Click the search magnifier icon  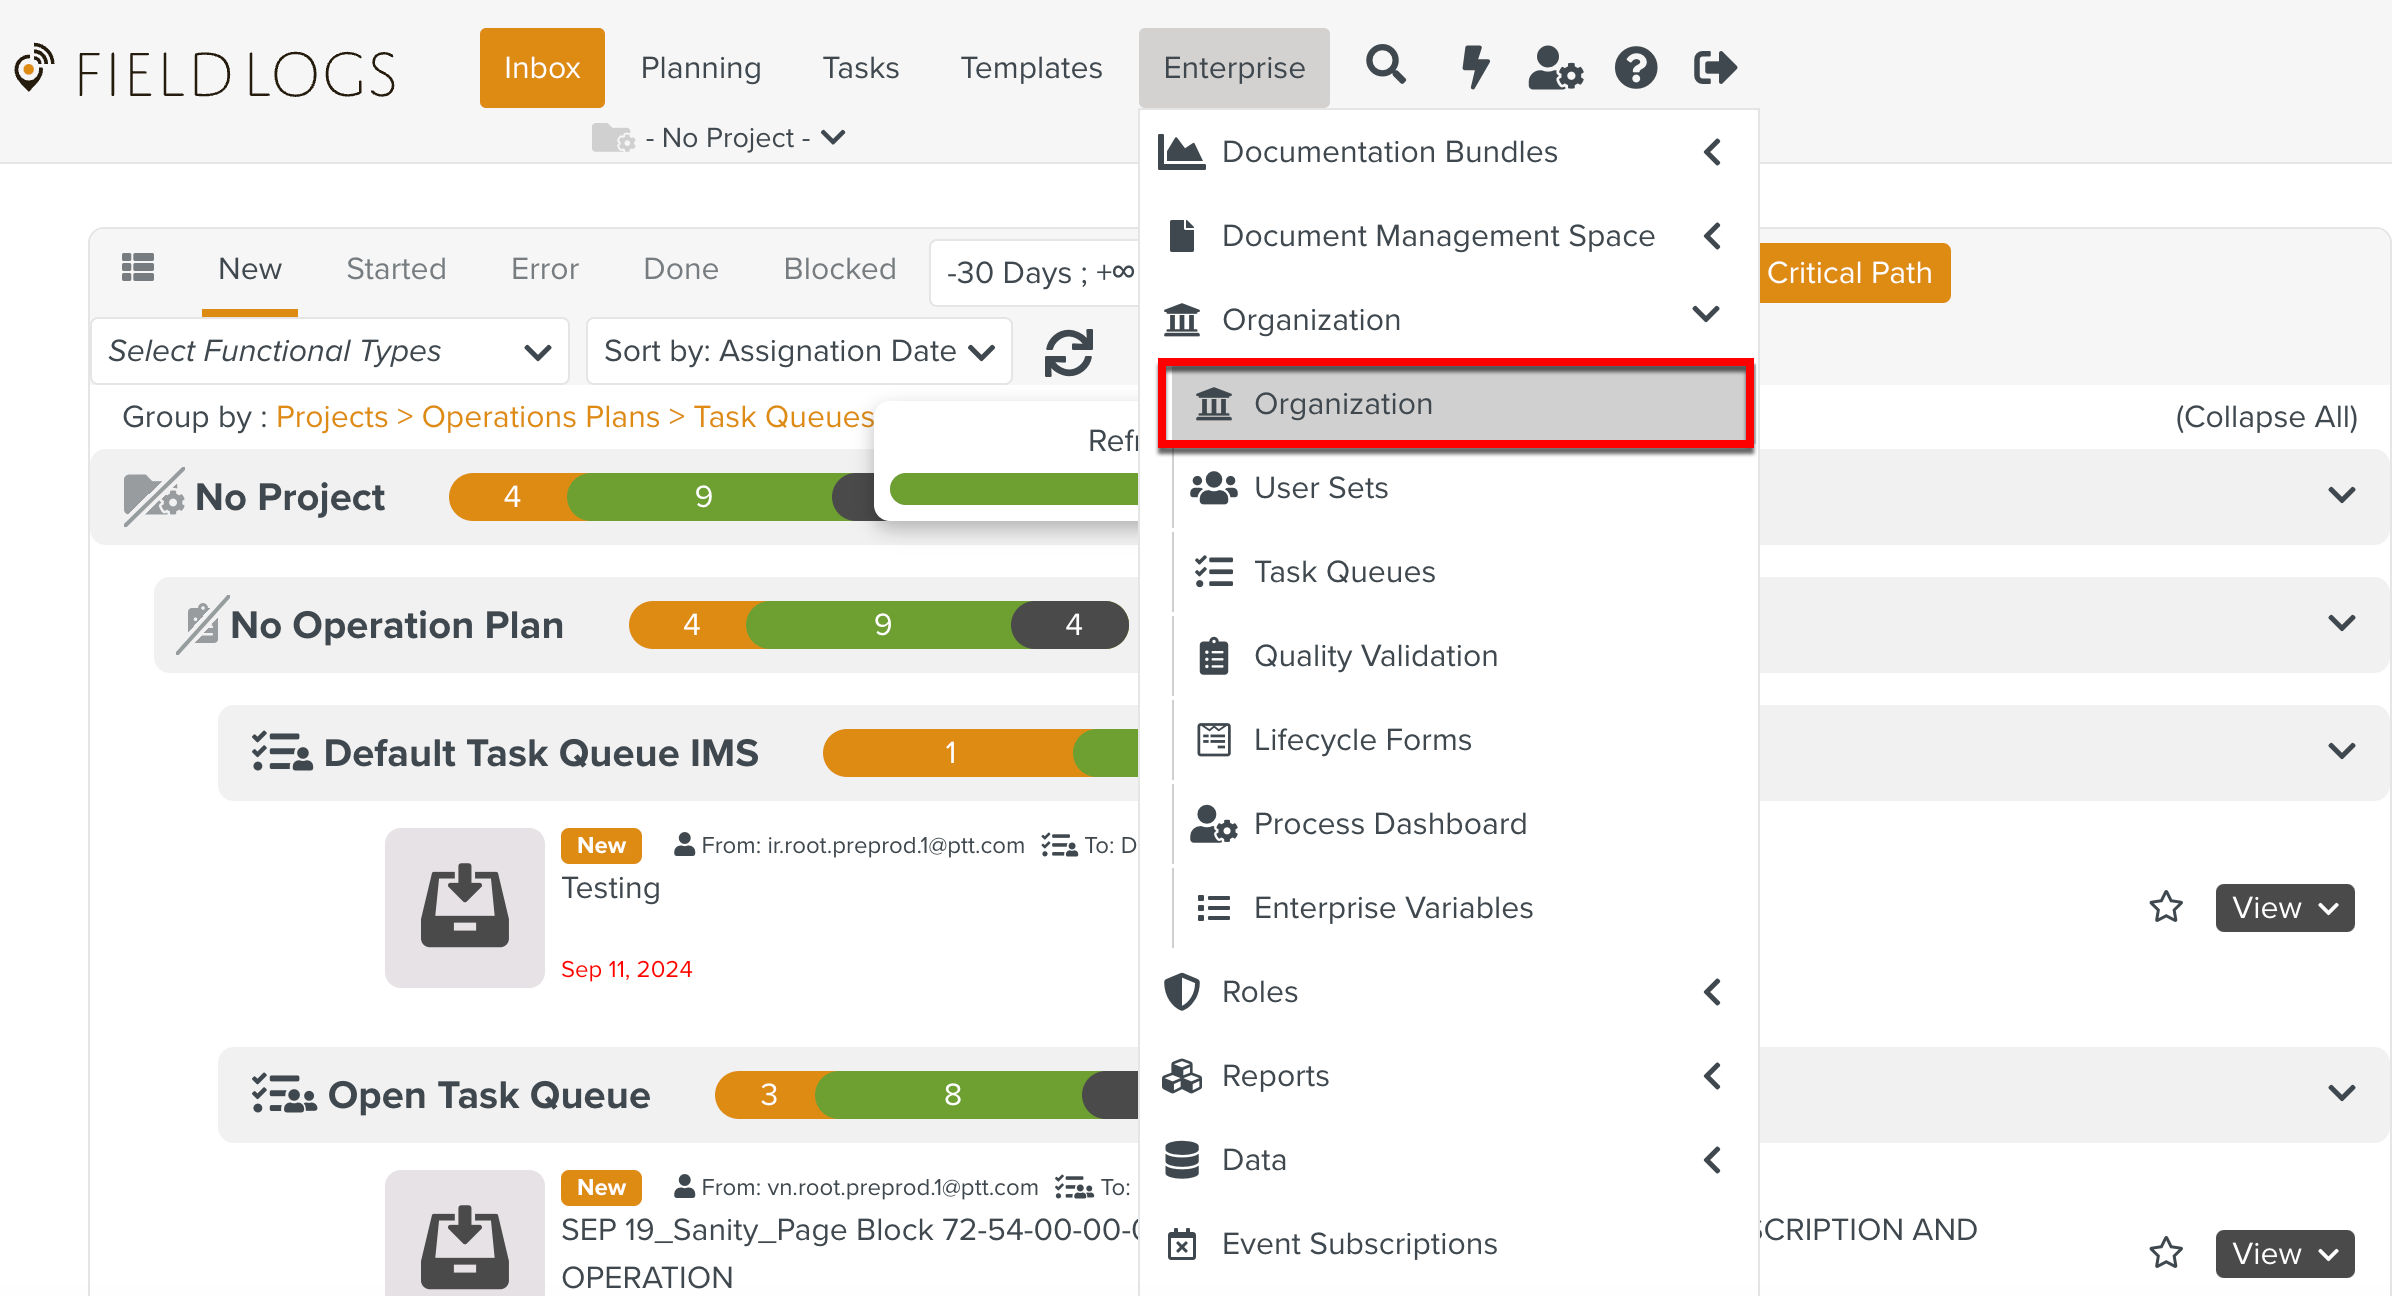1386,67
